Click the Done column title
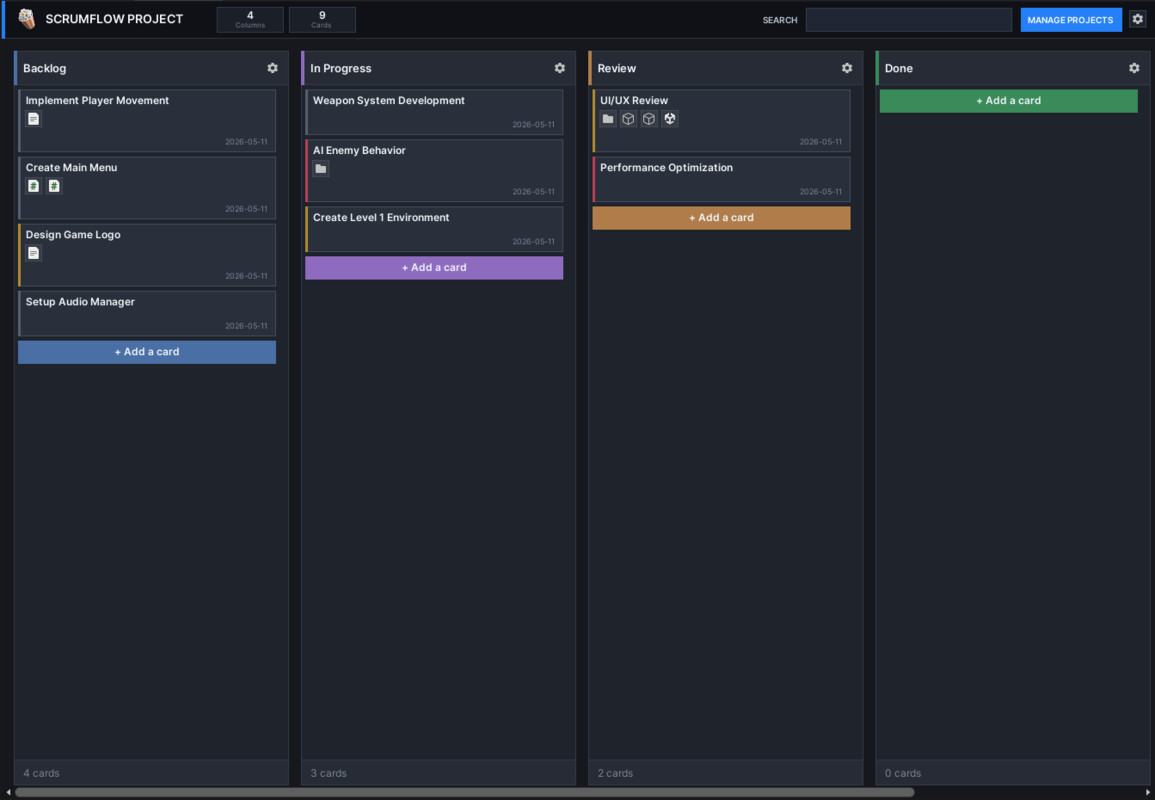 pyautogui.click(x=899, y=68)
